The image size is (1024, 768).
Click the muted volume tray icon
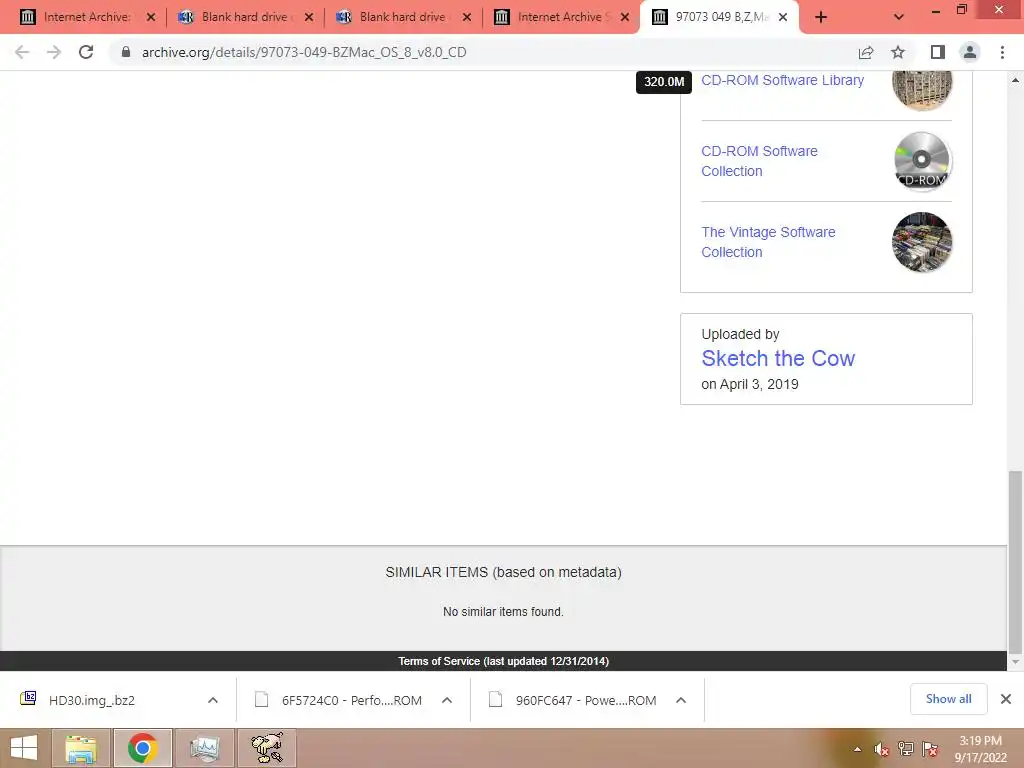881,749
